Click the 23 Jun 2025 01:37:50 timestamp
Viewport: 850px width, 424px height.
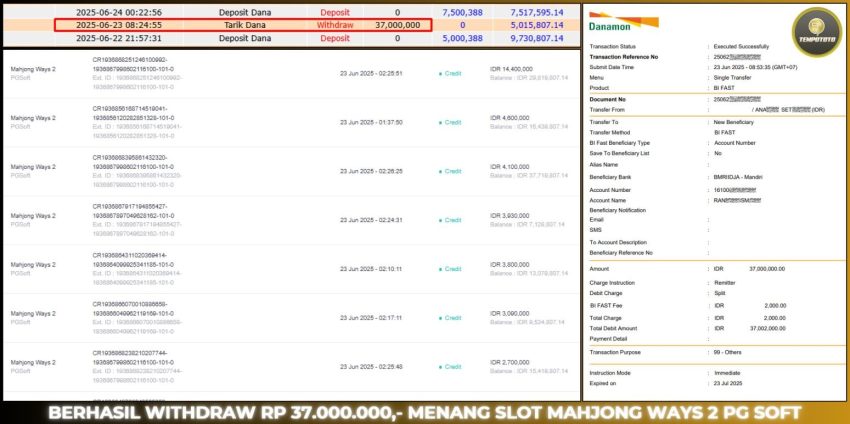[370, 122]
